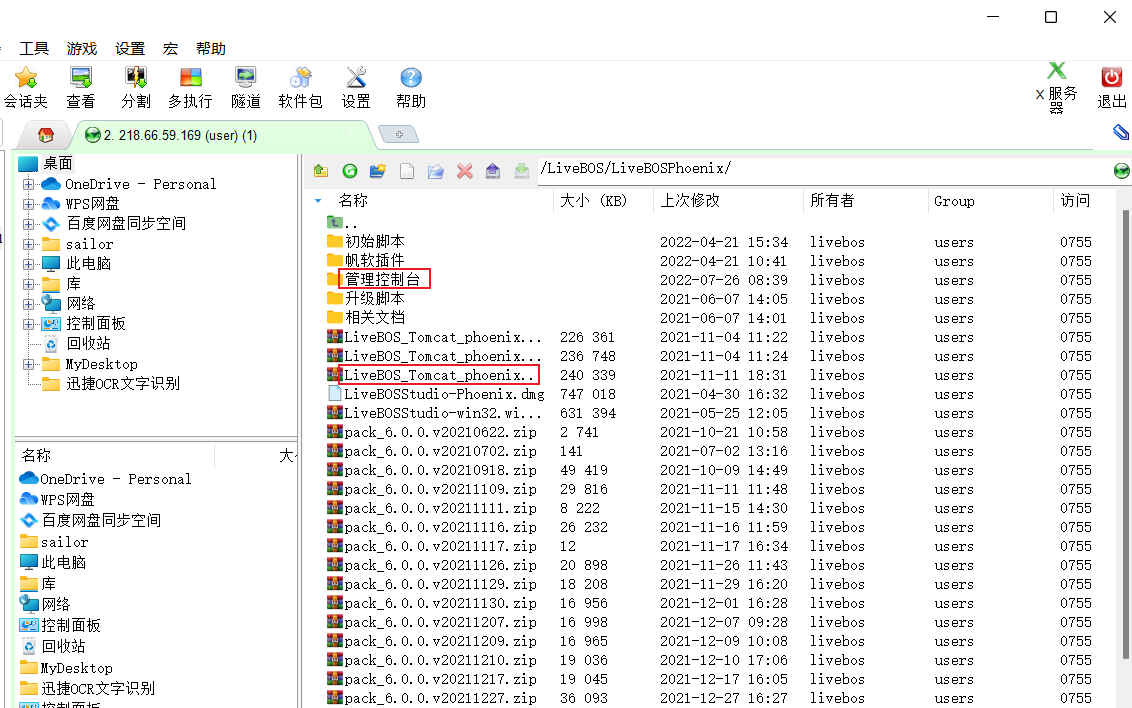Click the red X delete icon

coord(465,171)
